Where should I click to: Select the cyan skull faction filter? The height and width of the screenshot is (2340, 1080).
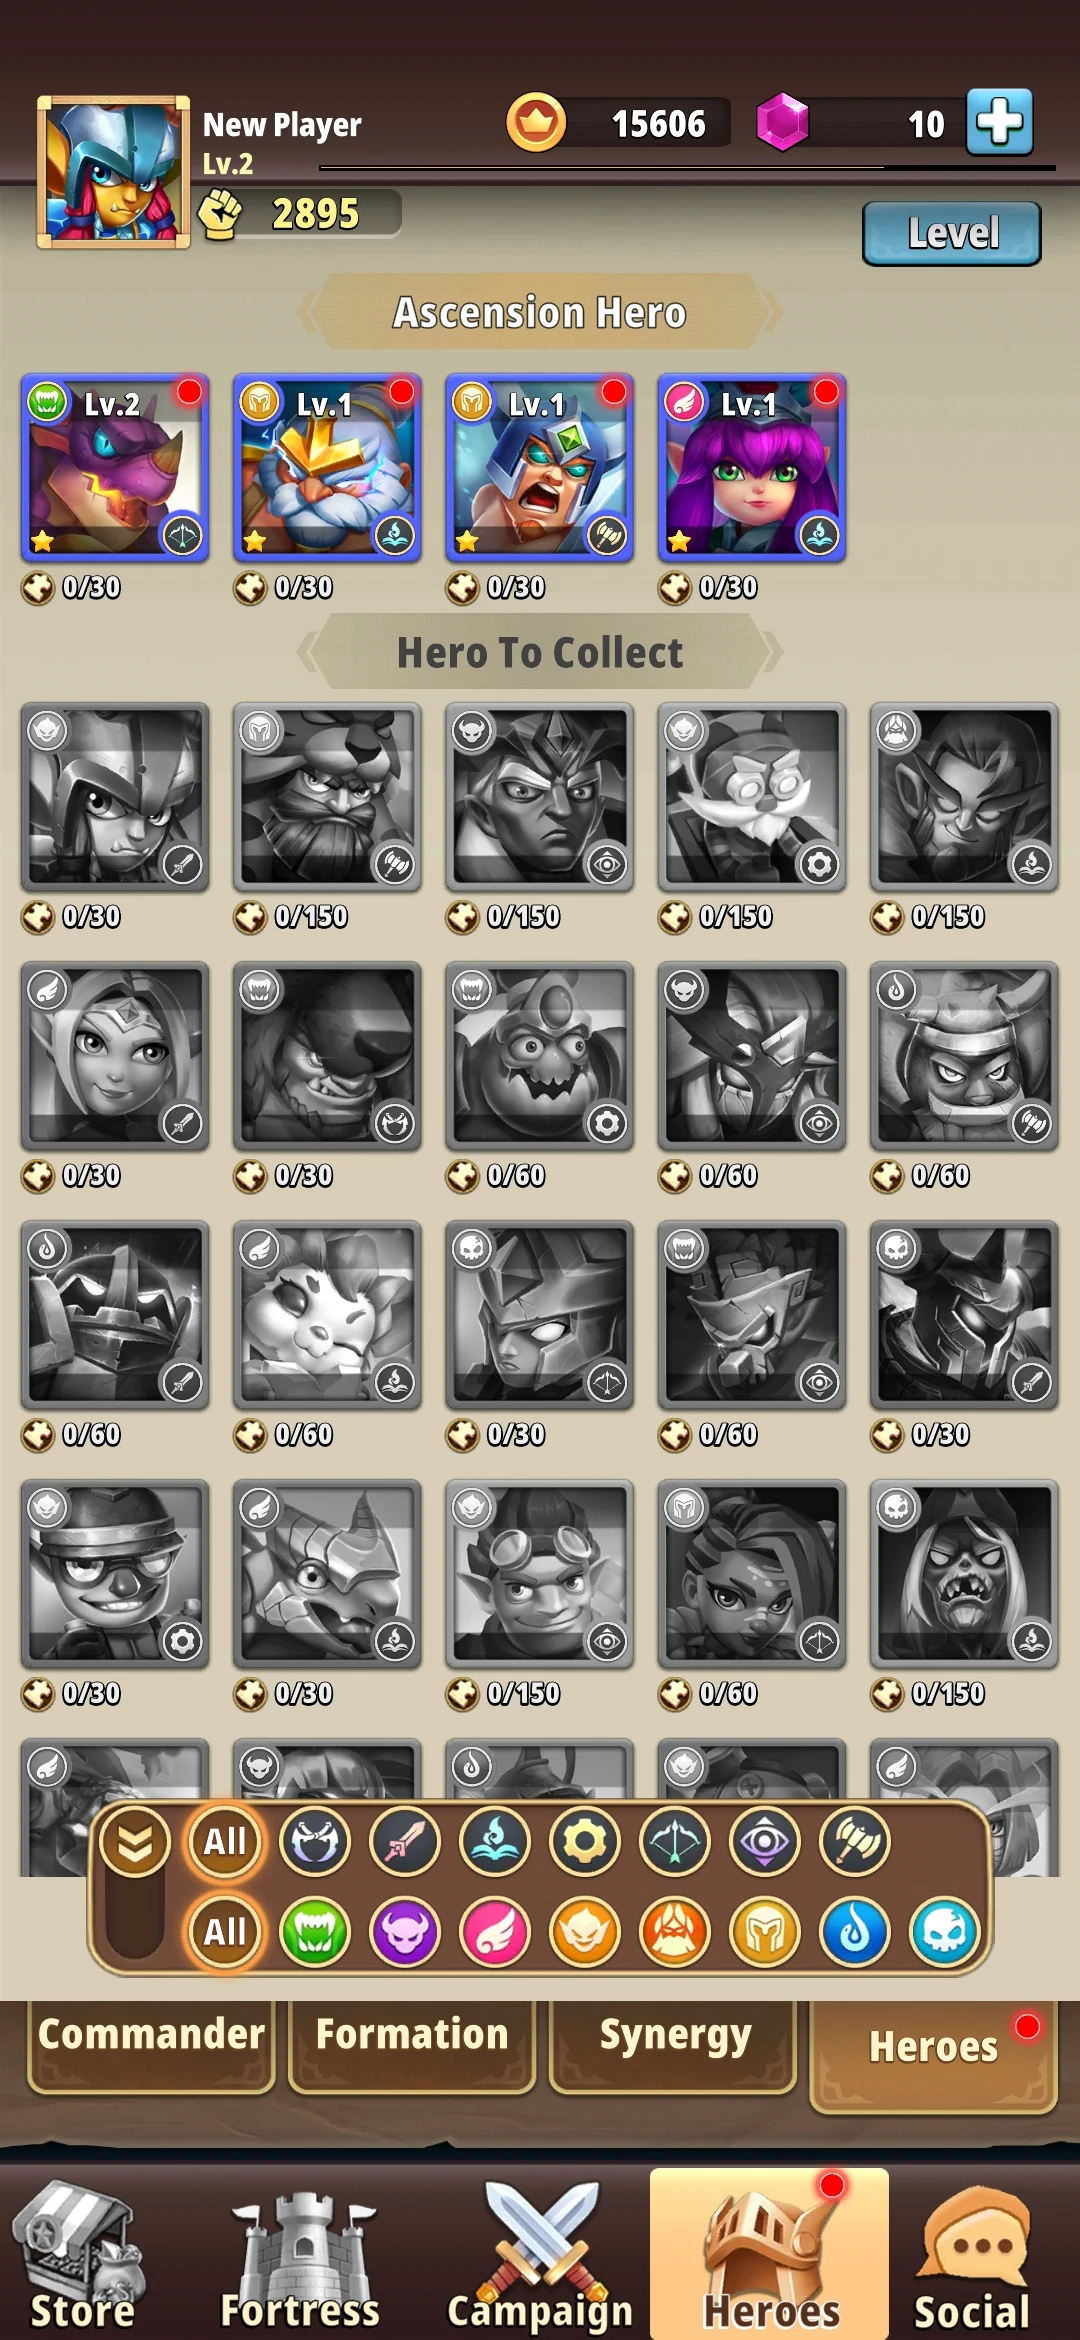[945, 1931]
